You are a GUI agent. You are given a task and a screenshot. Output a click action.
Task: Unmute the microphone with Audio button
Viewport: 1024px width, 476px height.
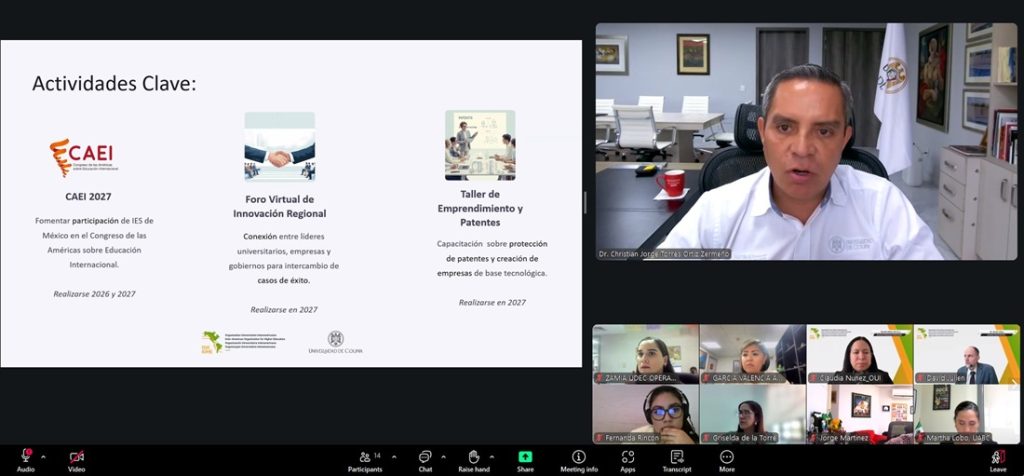25,457
